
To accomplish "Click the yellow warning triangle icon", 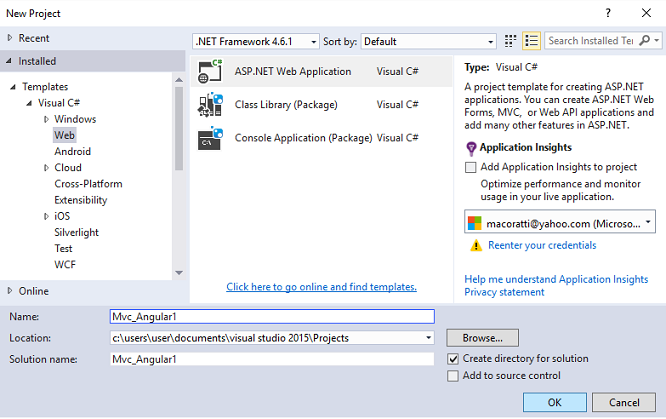I will click(476, 245).
